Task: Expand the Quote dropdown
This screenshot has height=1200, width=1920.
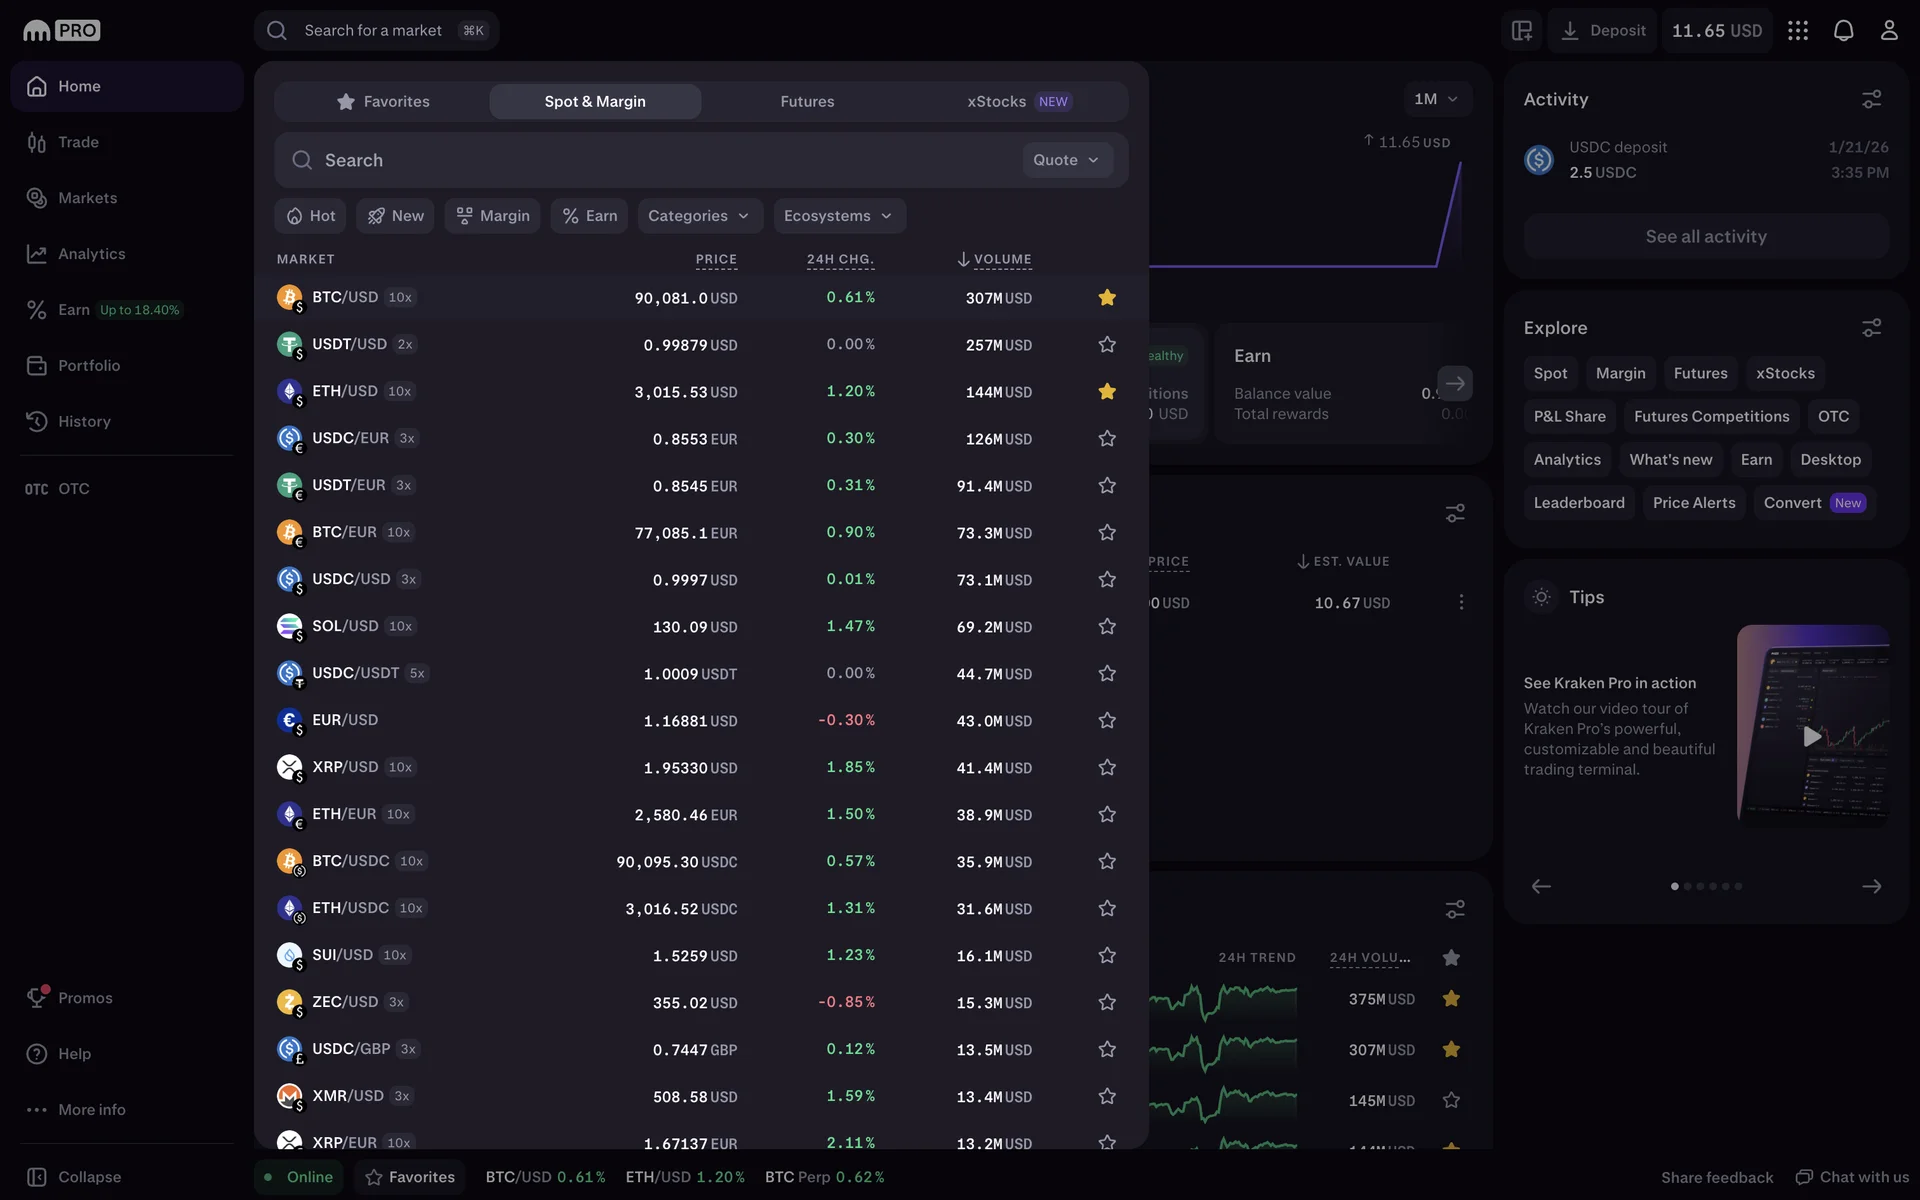Action: pos(1066,160)
